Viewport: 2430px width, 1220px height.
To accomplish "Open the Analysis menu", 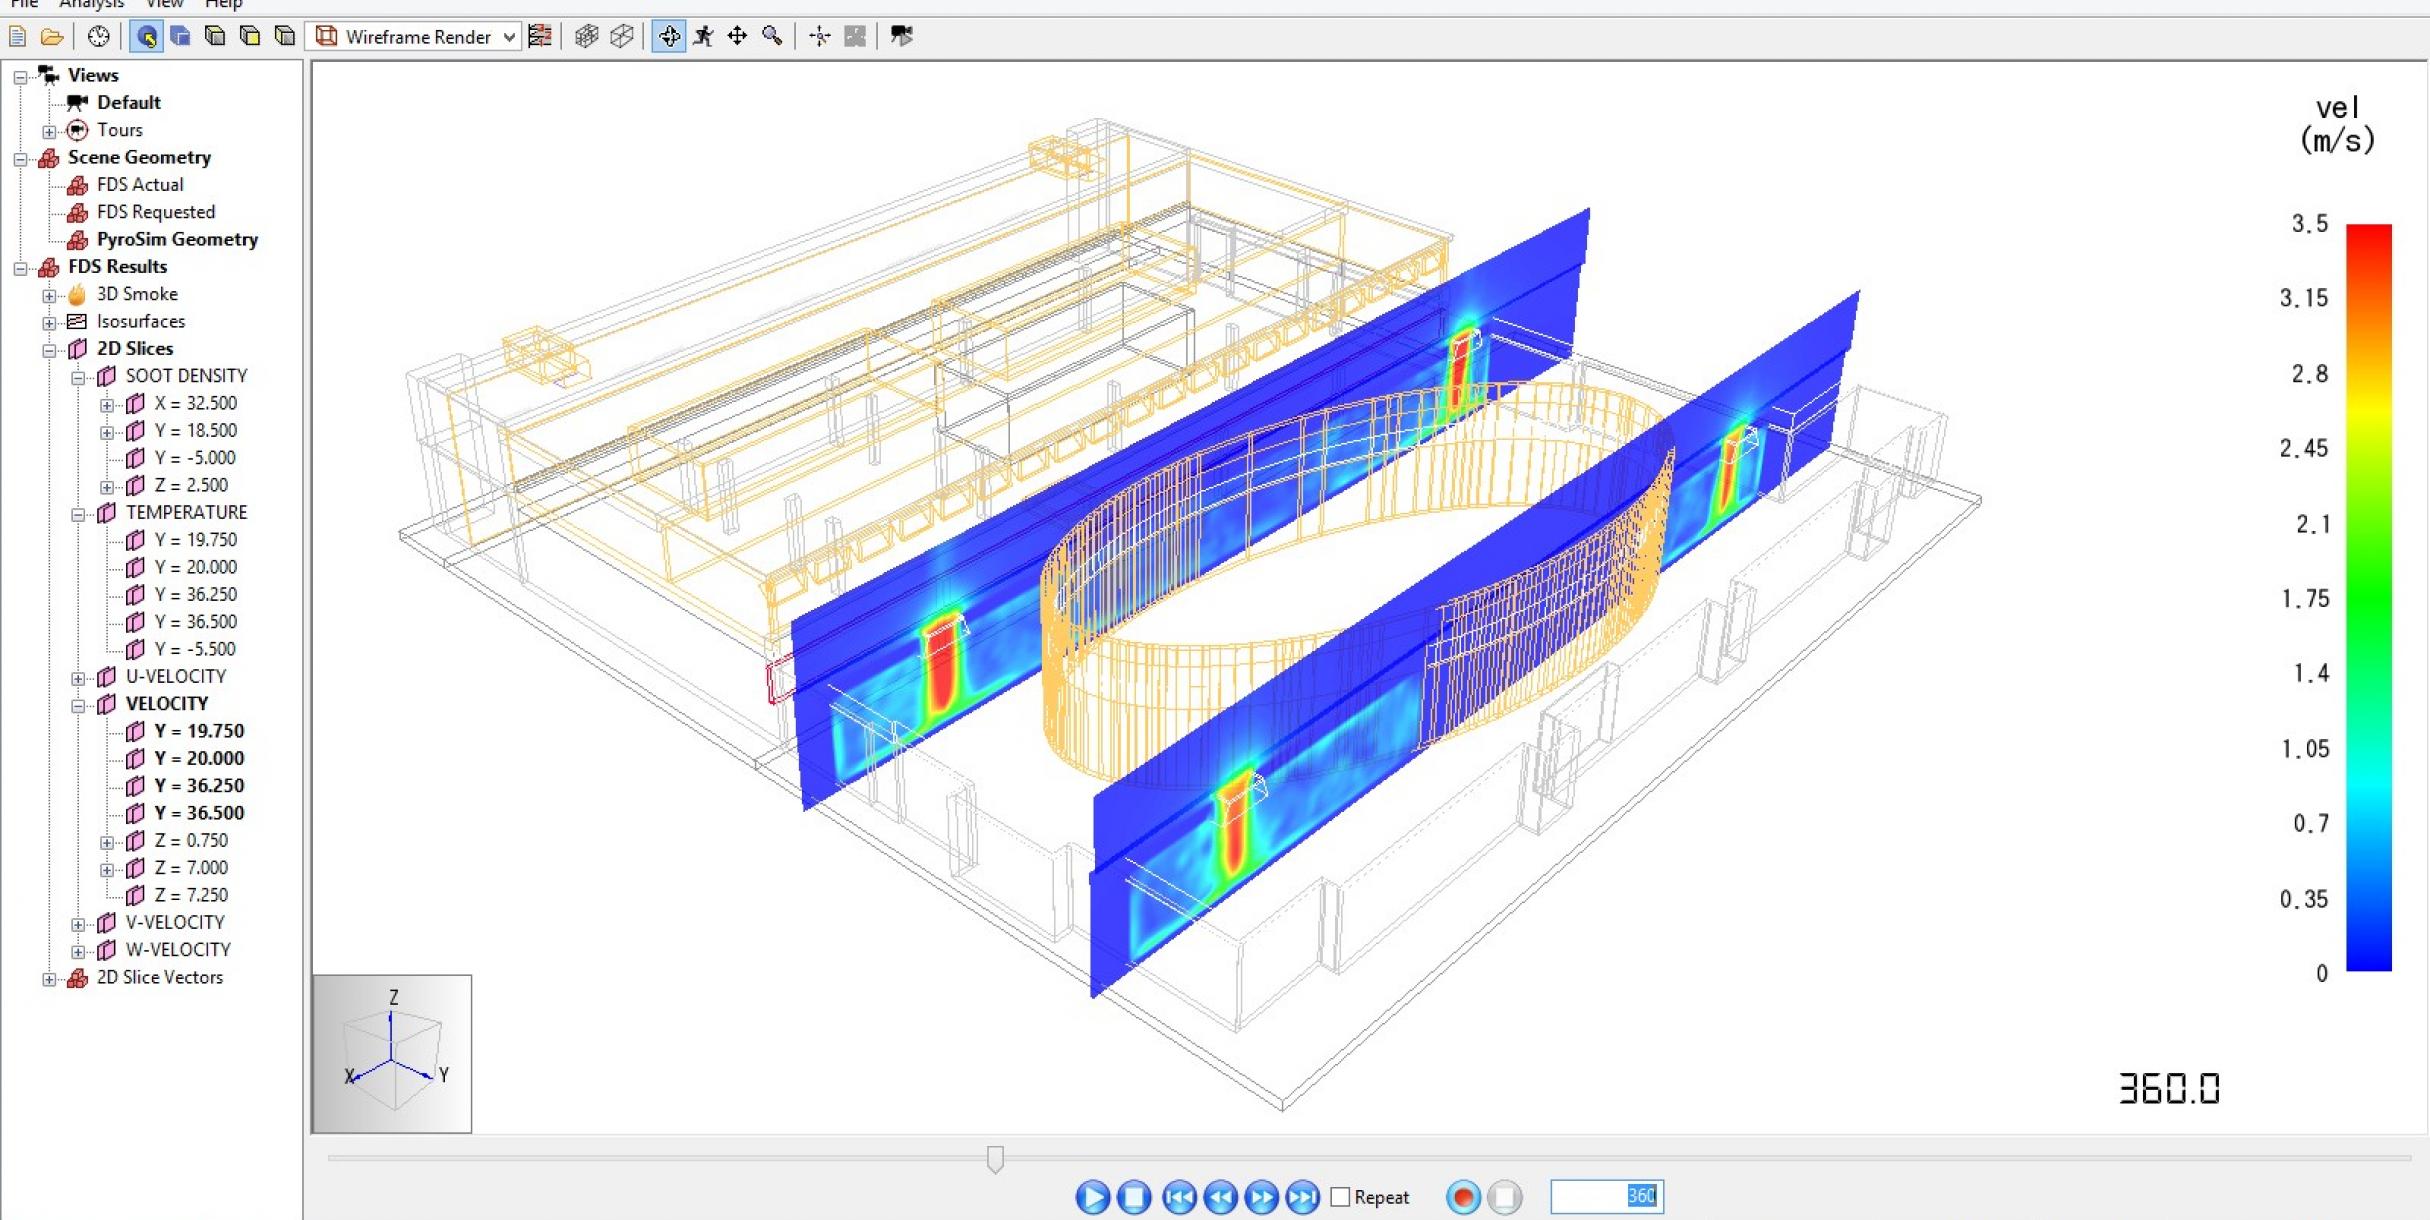I will pos(91,4).
